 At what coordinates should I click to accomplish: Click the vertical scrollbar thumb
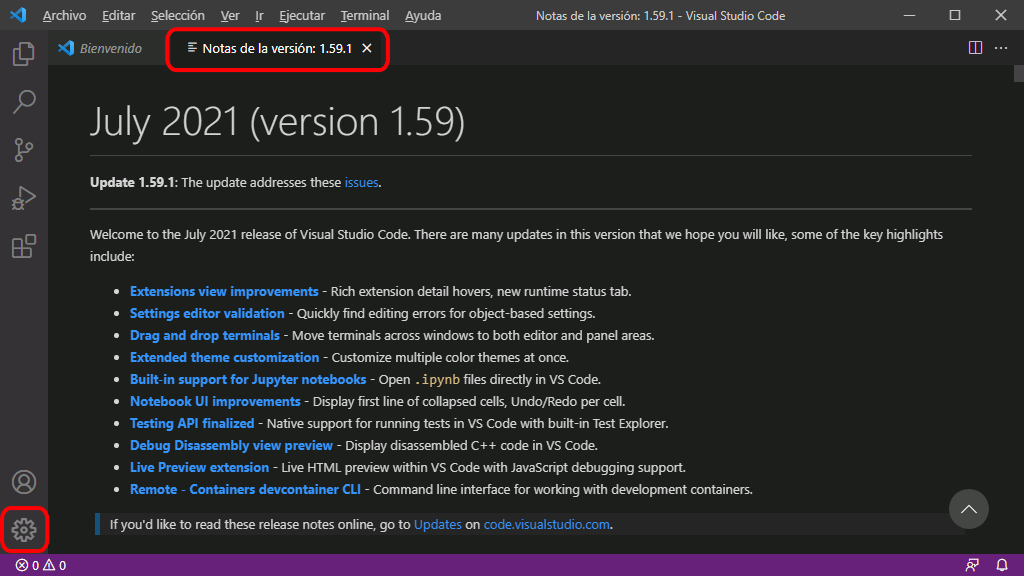pos(1019,73)
